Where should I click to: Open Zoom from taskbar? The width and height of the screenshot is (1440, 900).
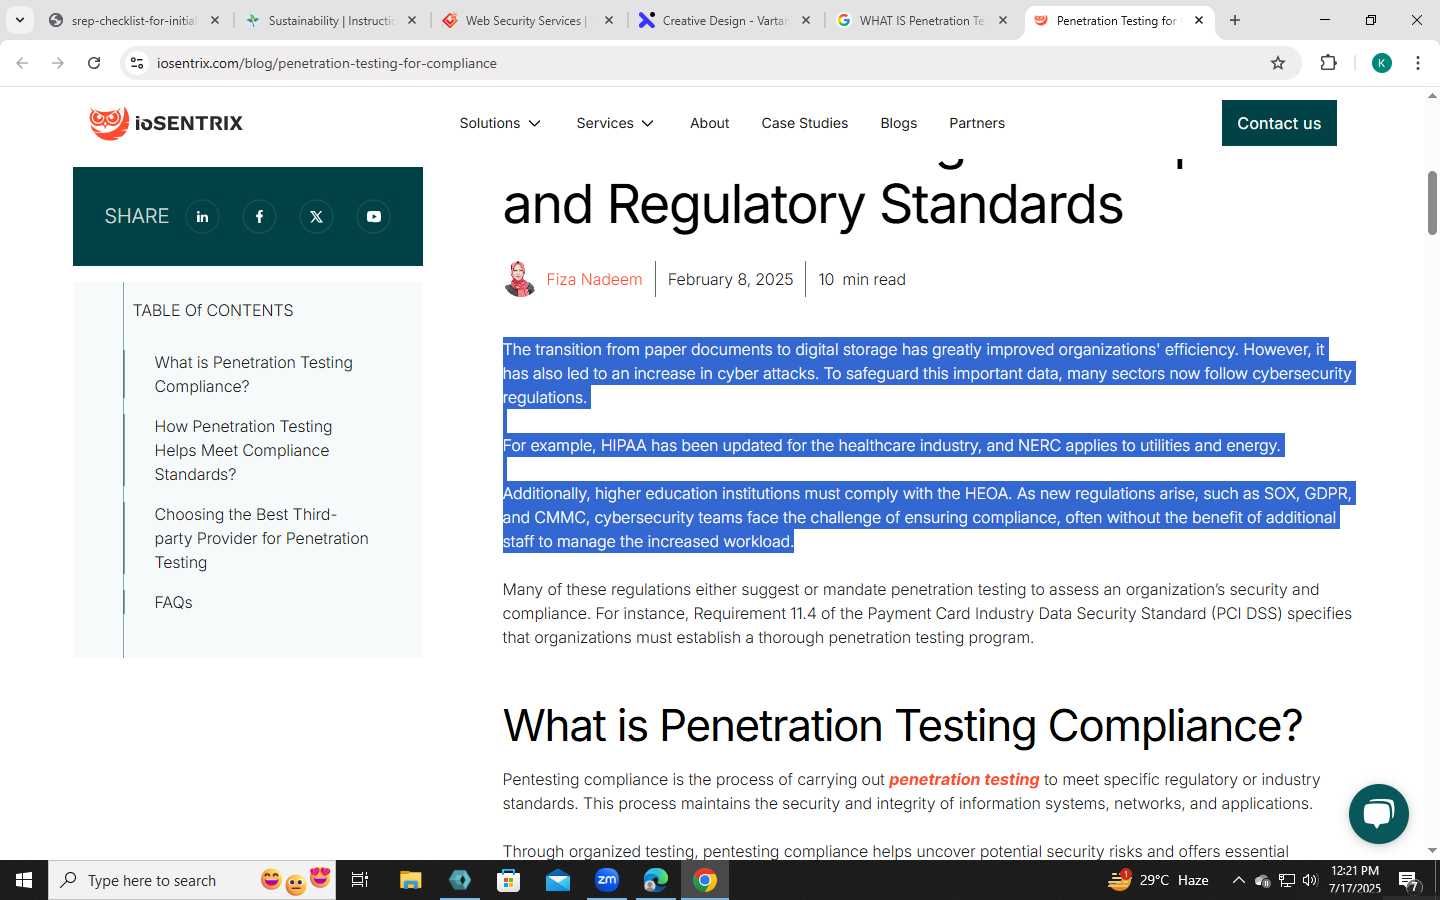(606, 880)
